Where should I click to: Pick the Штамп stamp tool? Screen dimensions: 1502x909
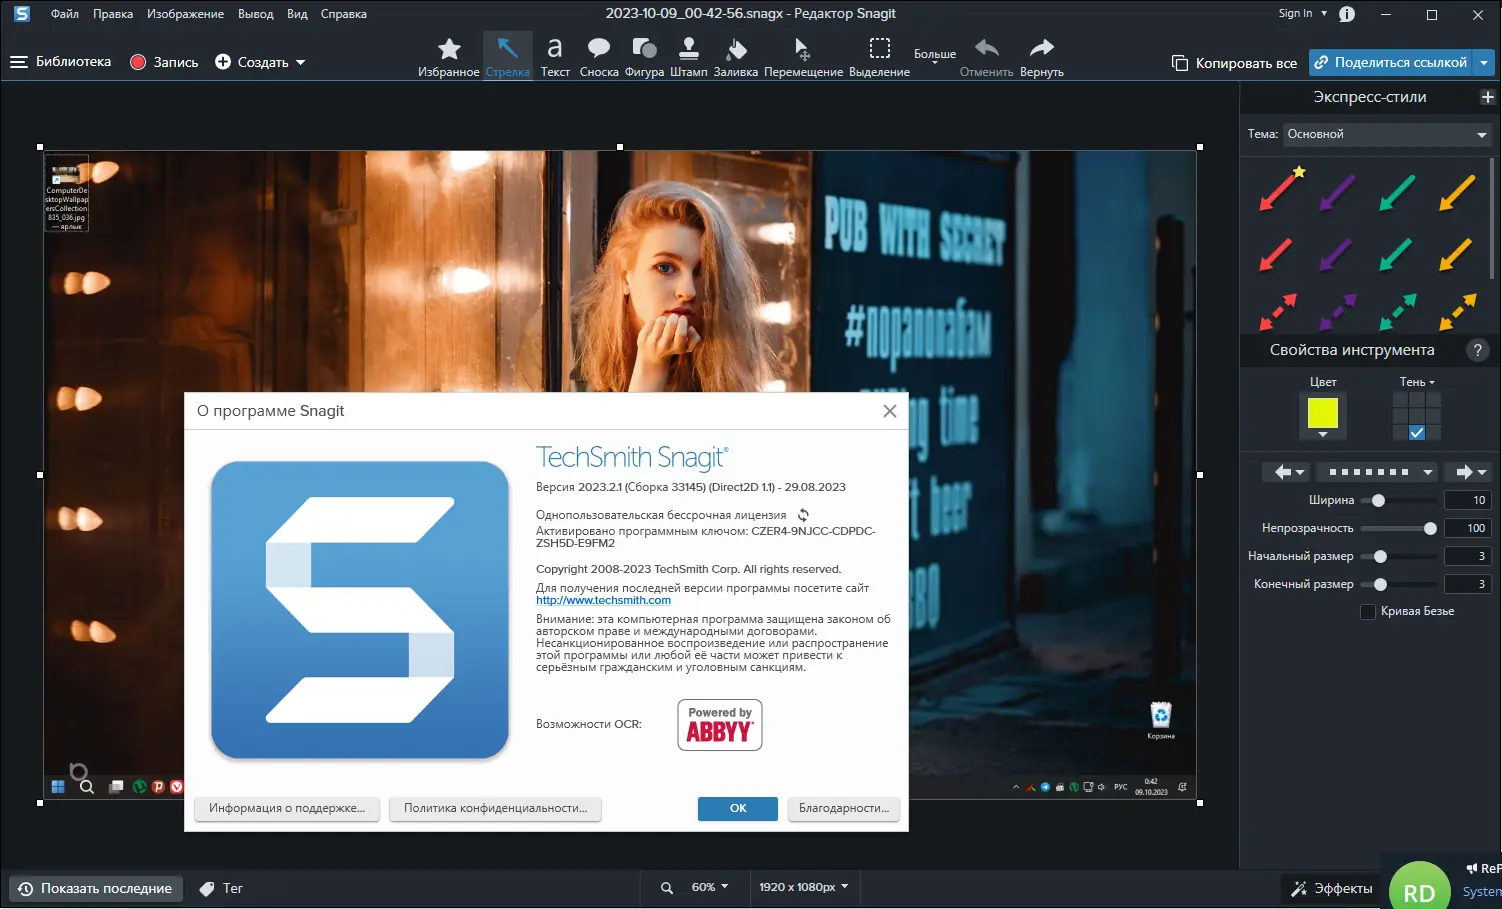pyautogui.click(x=688, y=56)
